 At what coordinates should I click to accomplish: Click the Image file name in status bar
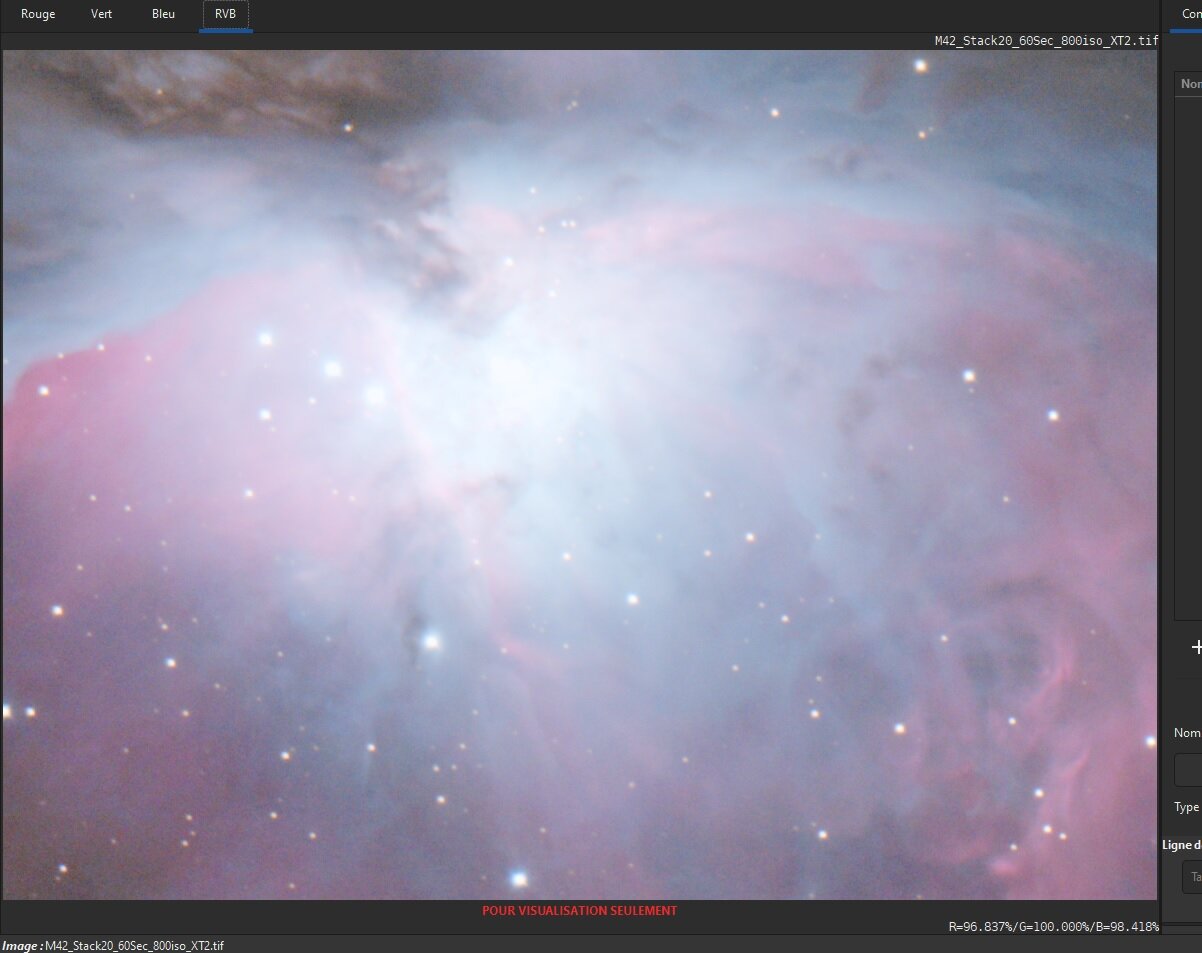(x=134, y=945)
